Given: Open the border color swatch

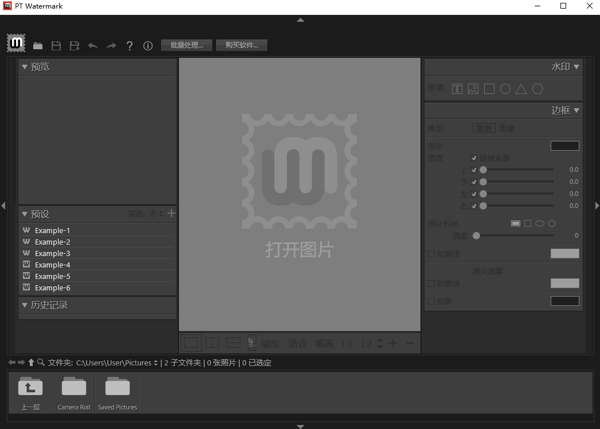Looking at the screenshot, I should (564, 146).
